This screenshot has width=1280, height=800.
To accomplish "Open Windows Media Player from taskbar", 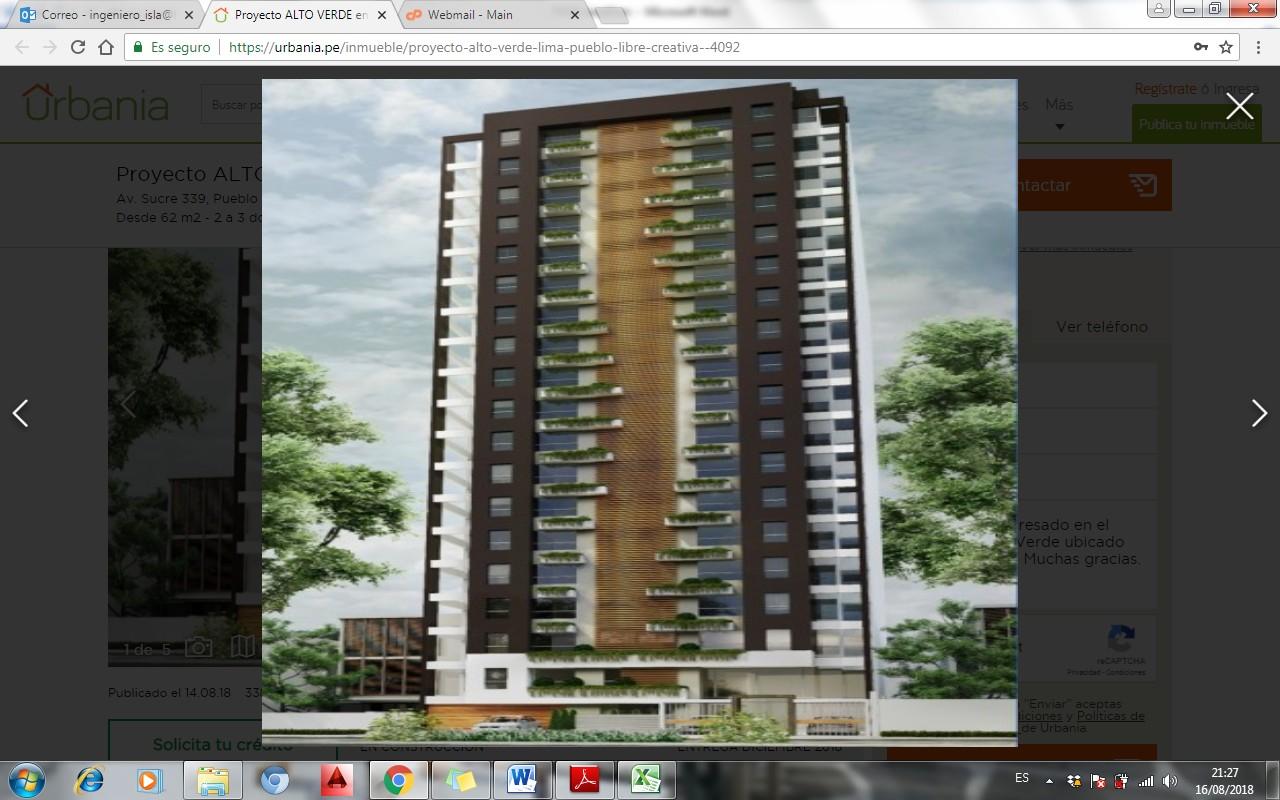I will coord(150,779).
